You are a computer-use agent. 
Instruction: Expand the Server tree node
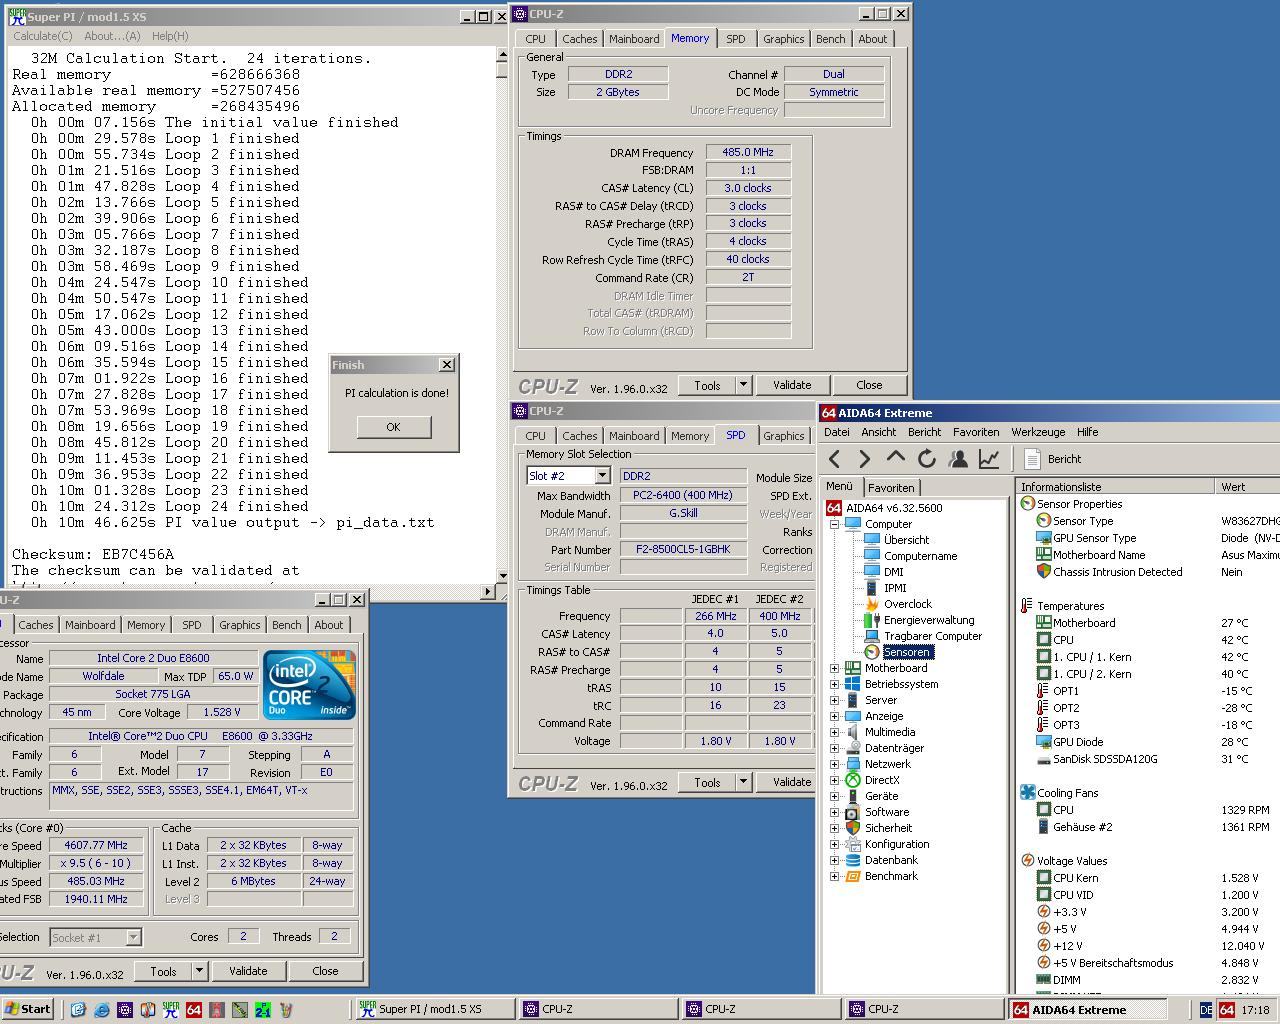pyautogui.click(x=835, y=700)
